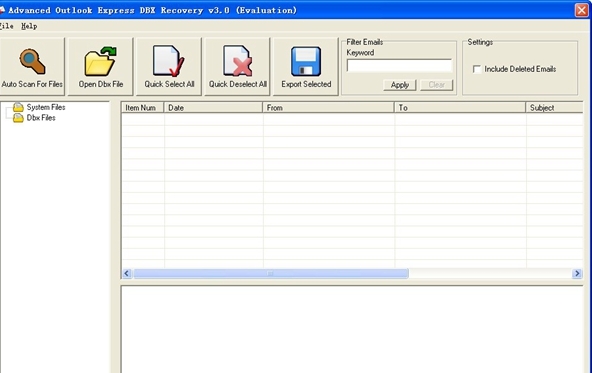Click the disabled Clear filter button
This screenshot has height=373, width=592.
pyautogui.click(x=436, y=85)
